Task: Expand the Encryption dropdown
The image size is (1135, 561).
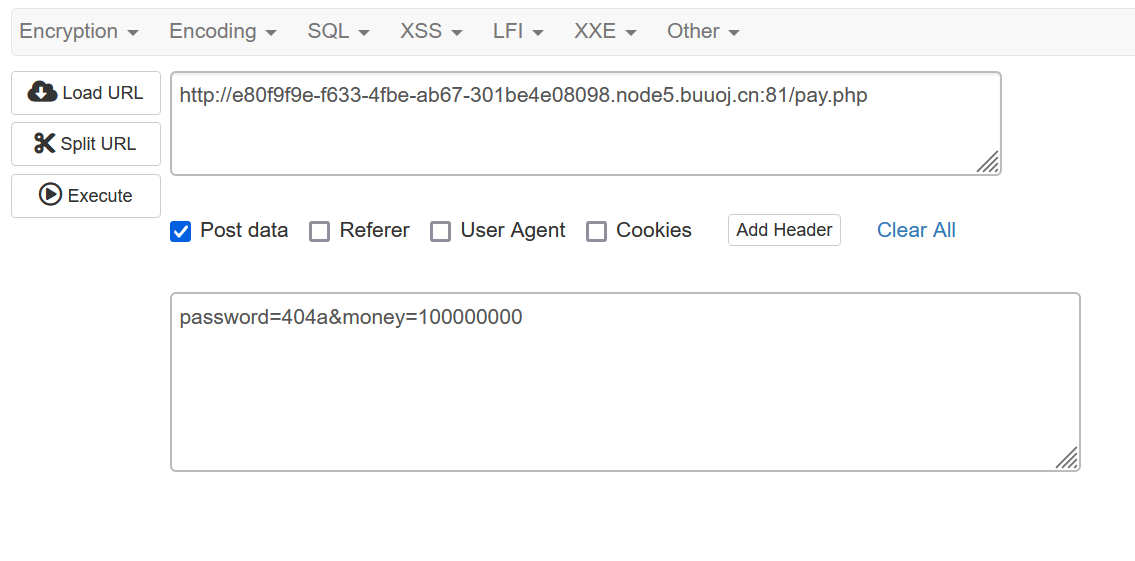Action: (x=79, y=32)
